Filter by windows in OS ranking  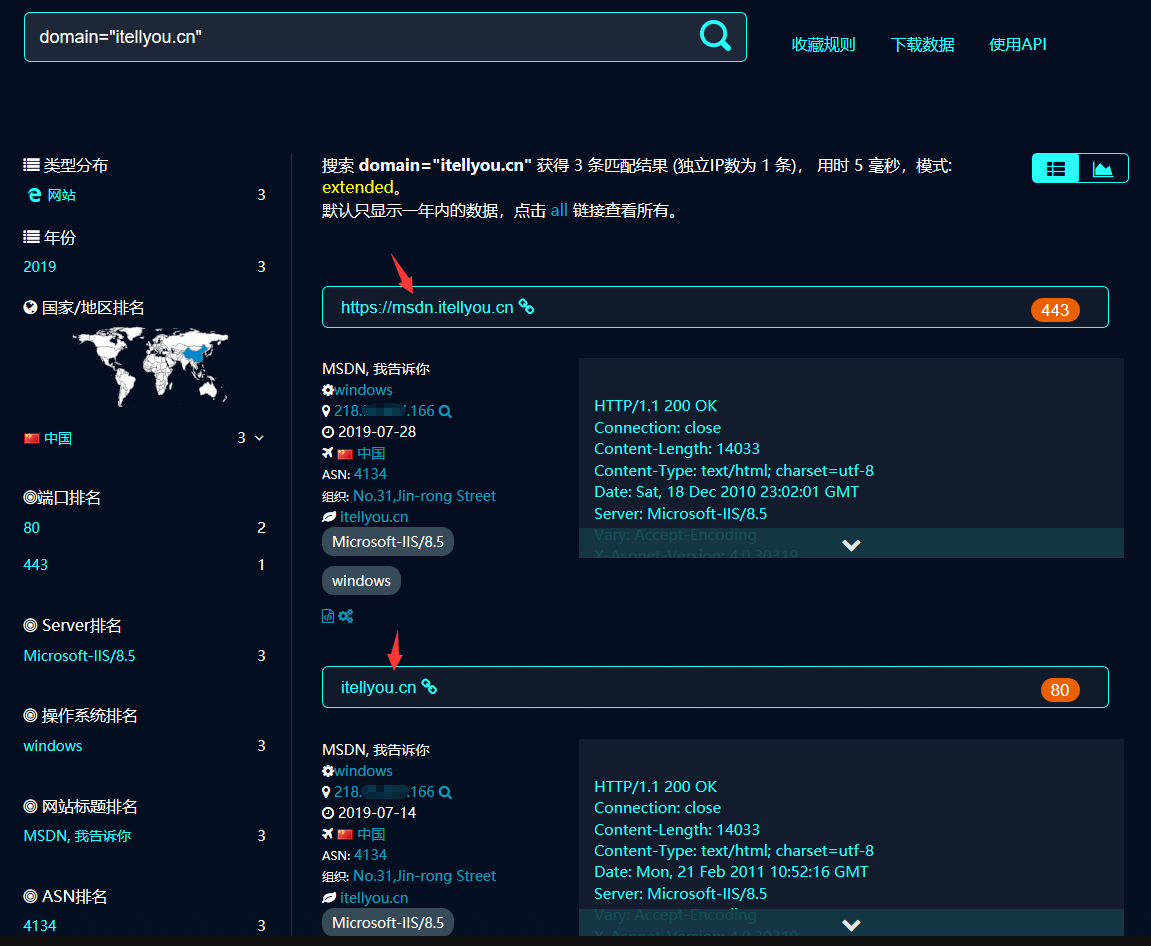click(x=53, y=746)
